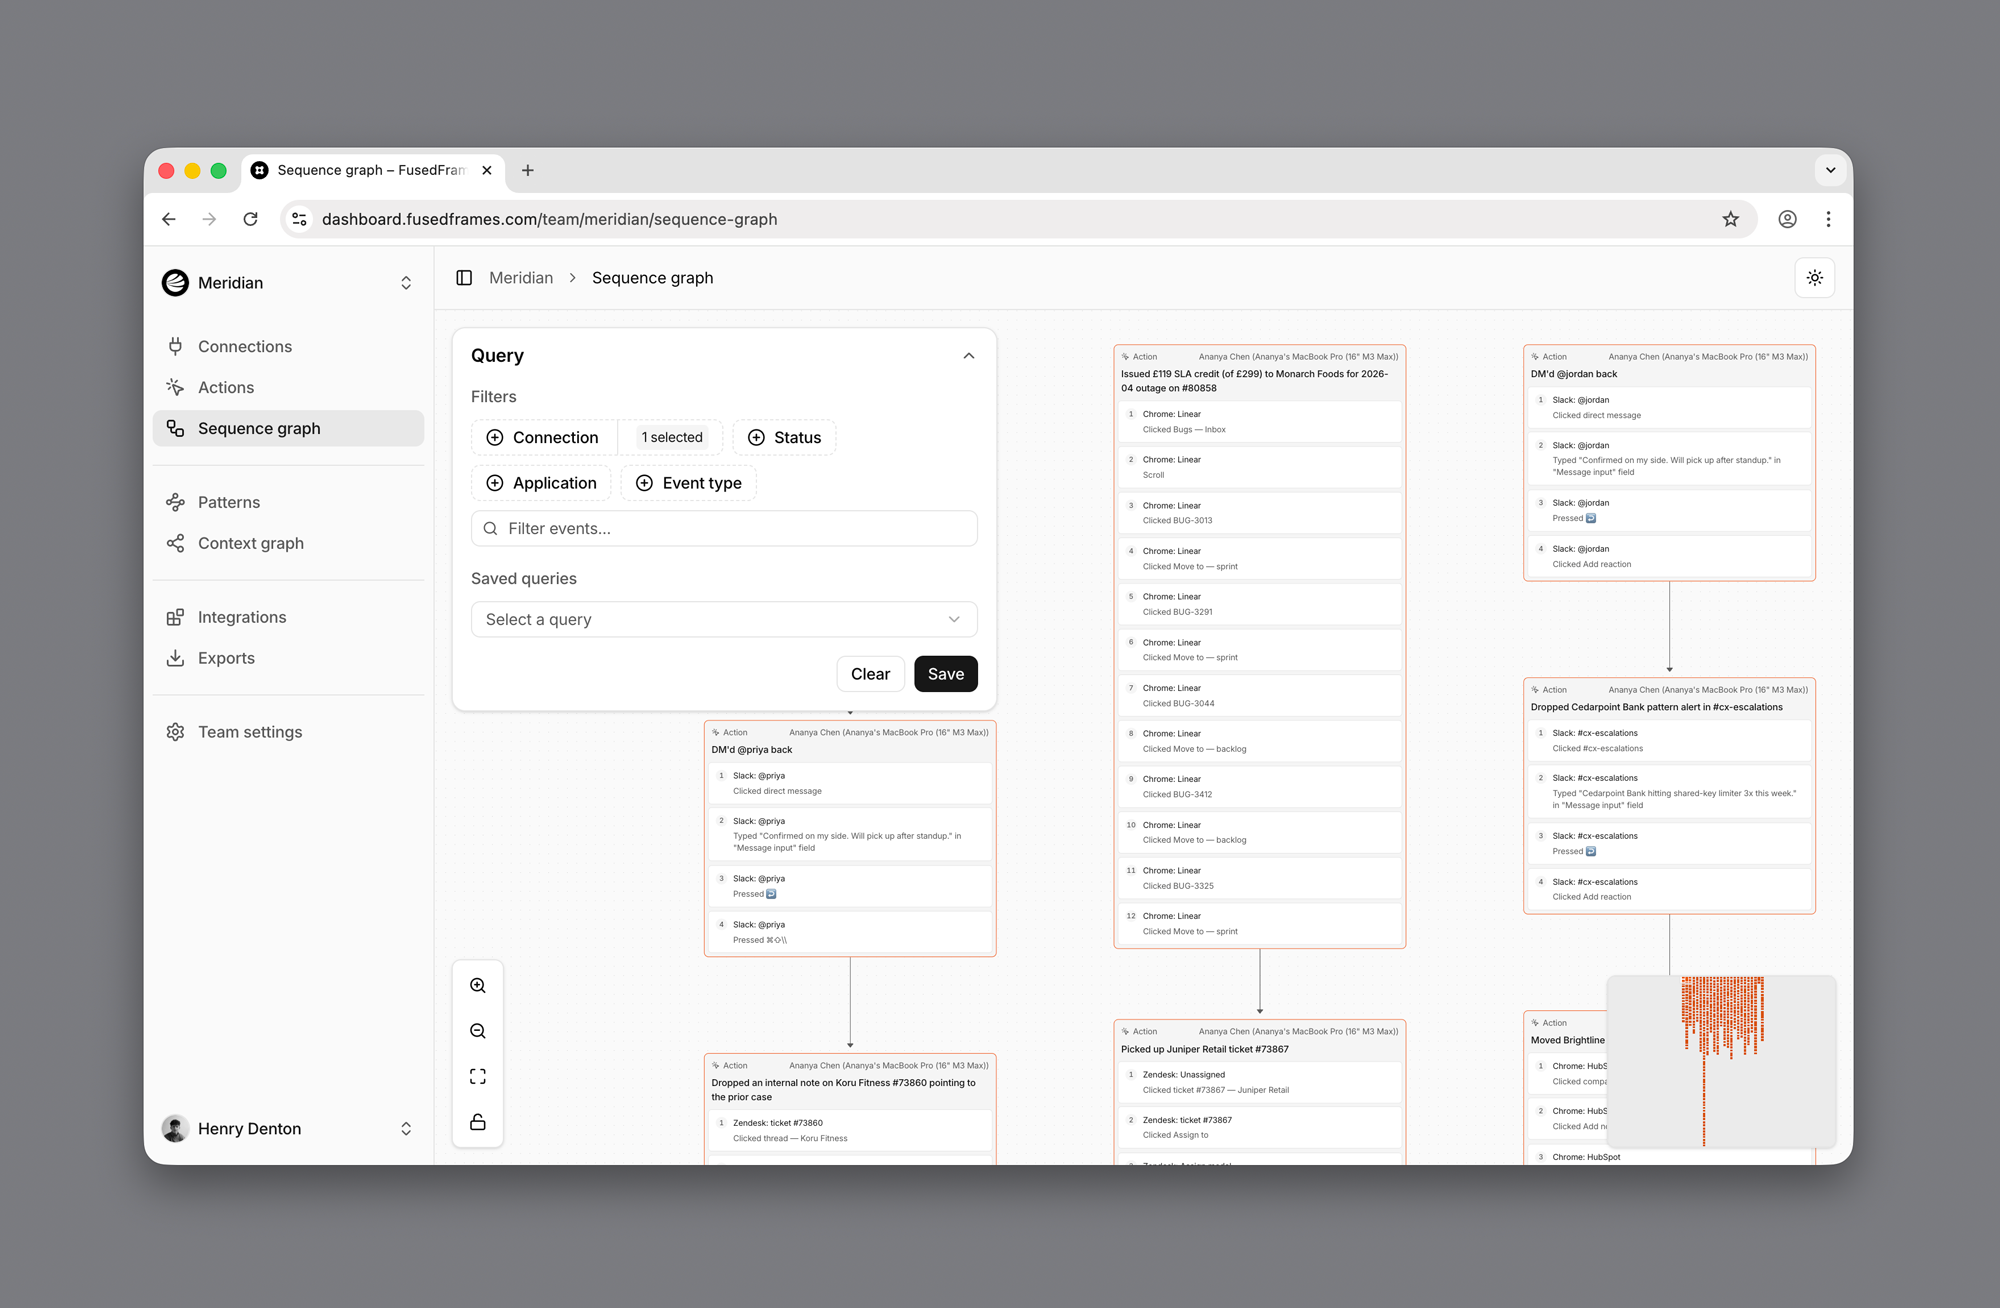The image size is (2000, 1308).
Task: Click the zoom out canvas control
Action: tap(478, 1031)
